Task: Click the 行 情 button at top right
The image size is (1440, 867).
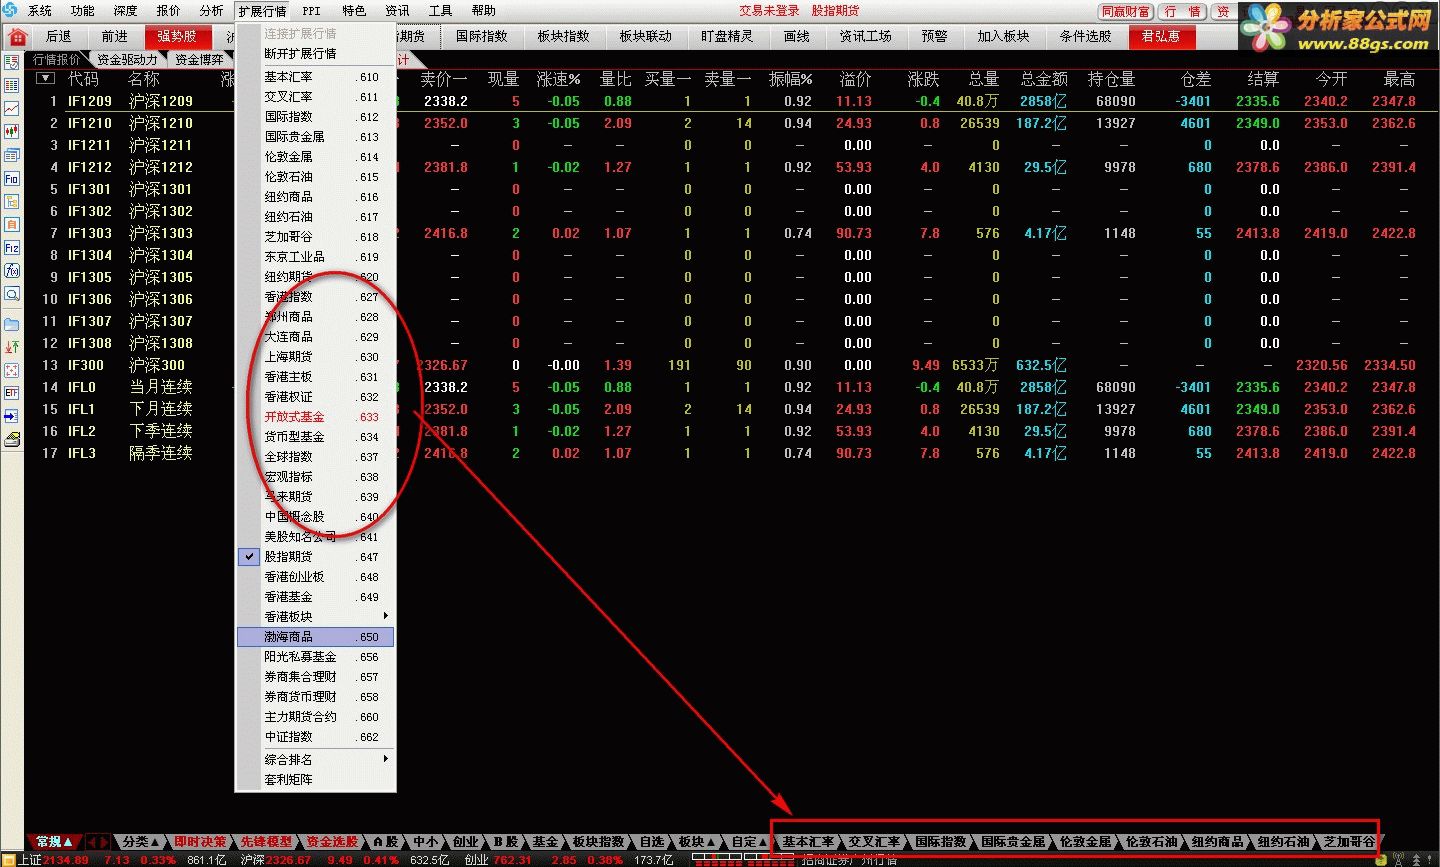Action: pyautogui.click(x=1182, y=12)
